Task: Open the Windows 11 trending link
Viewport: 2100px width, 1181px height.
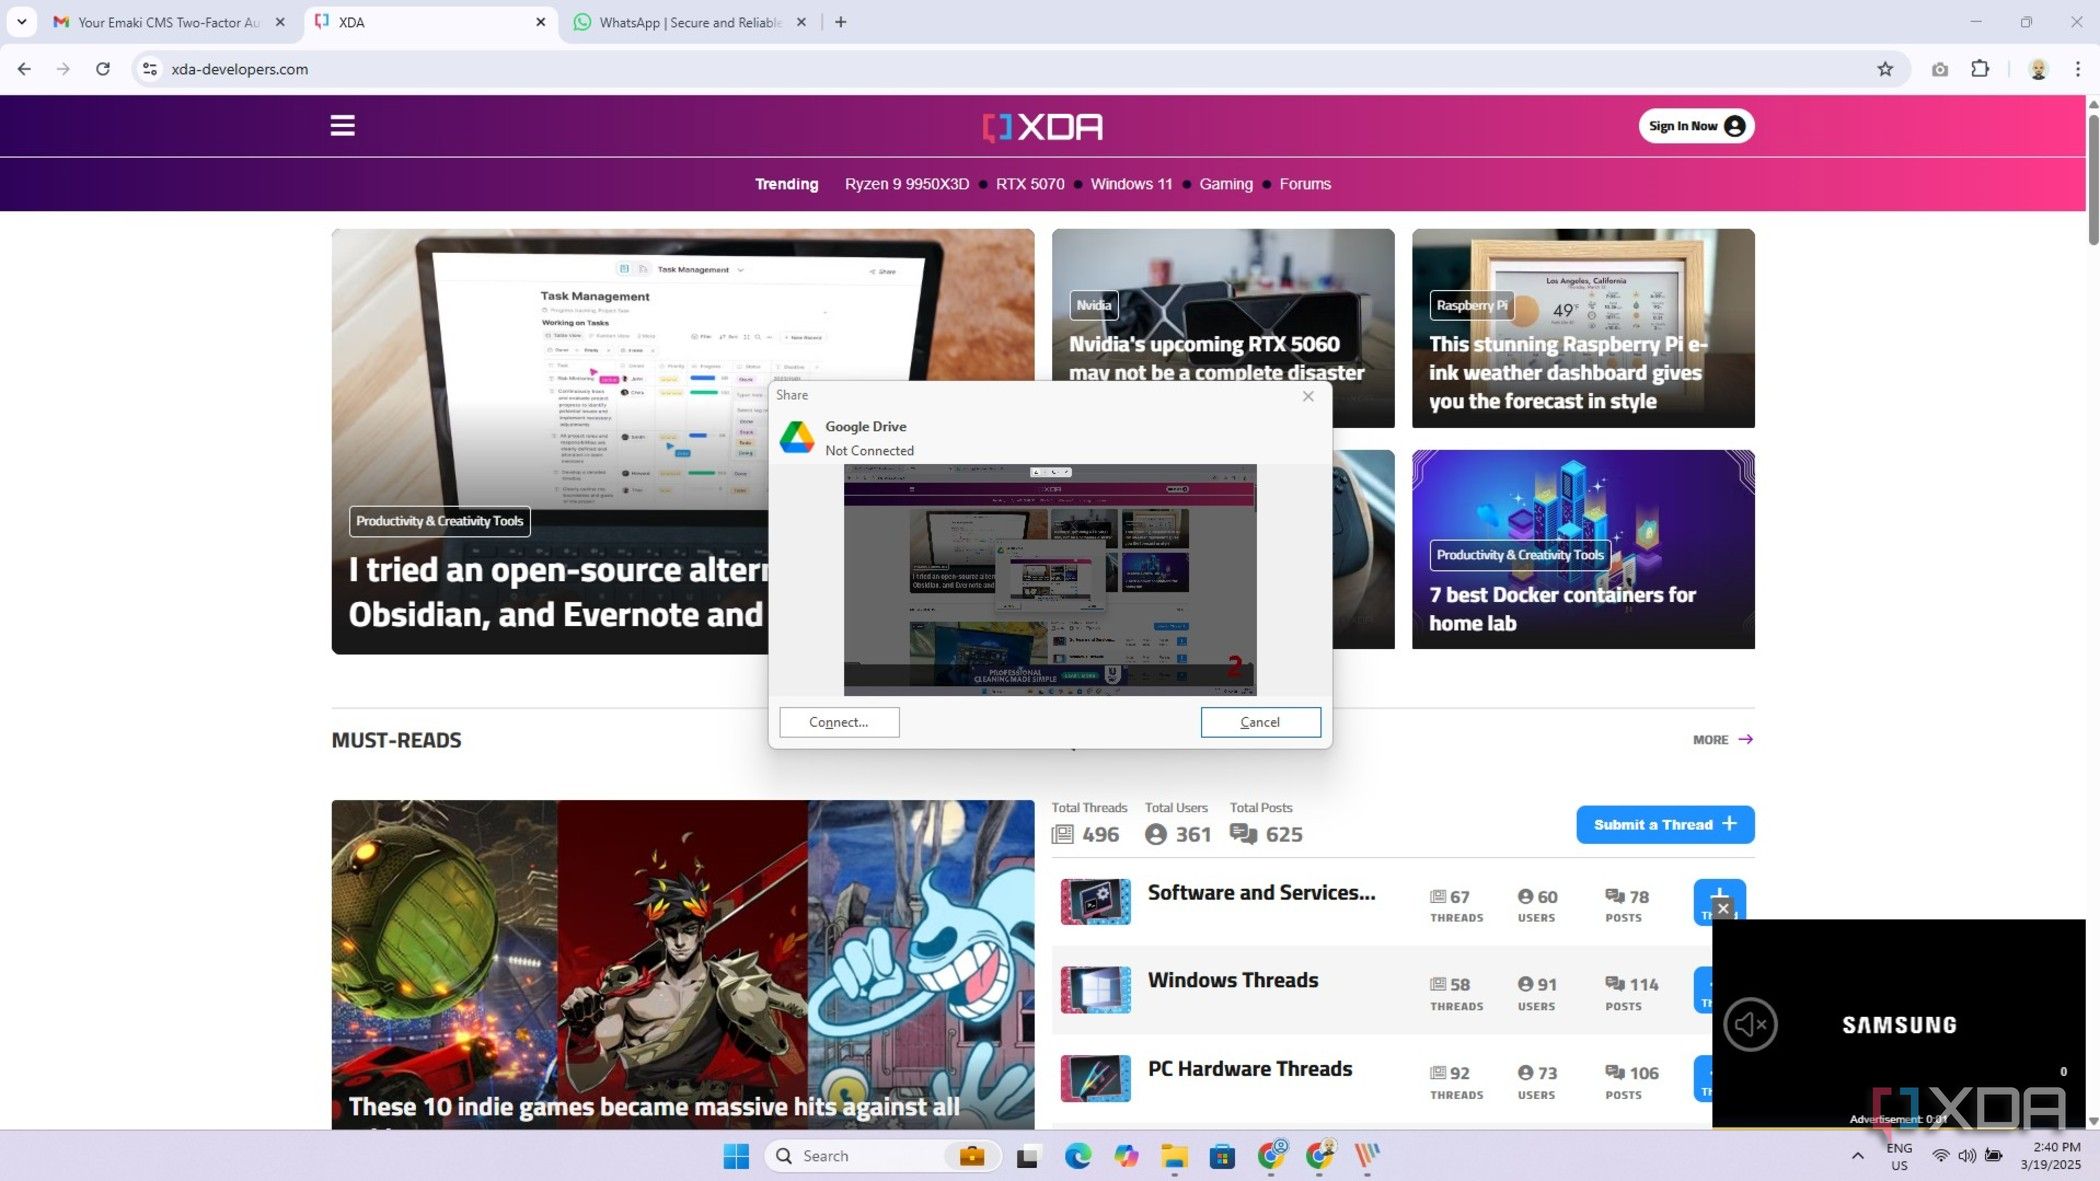Action: (x=1131, y=184)
